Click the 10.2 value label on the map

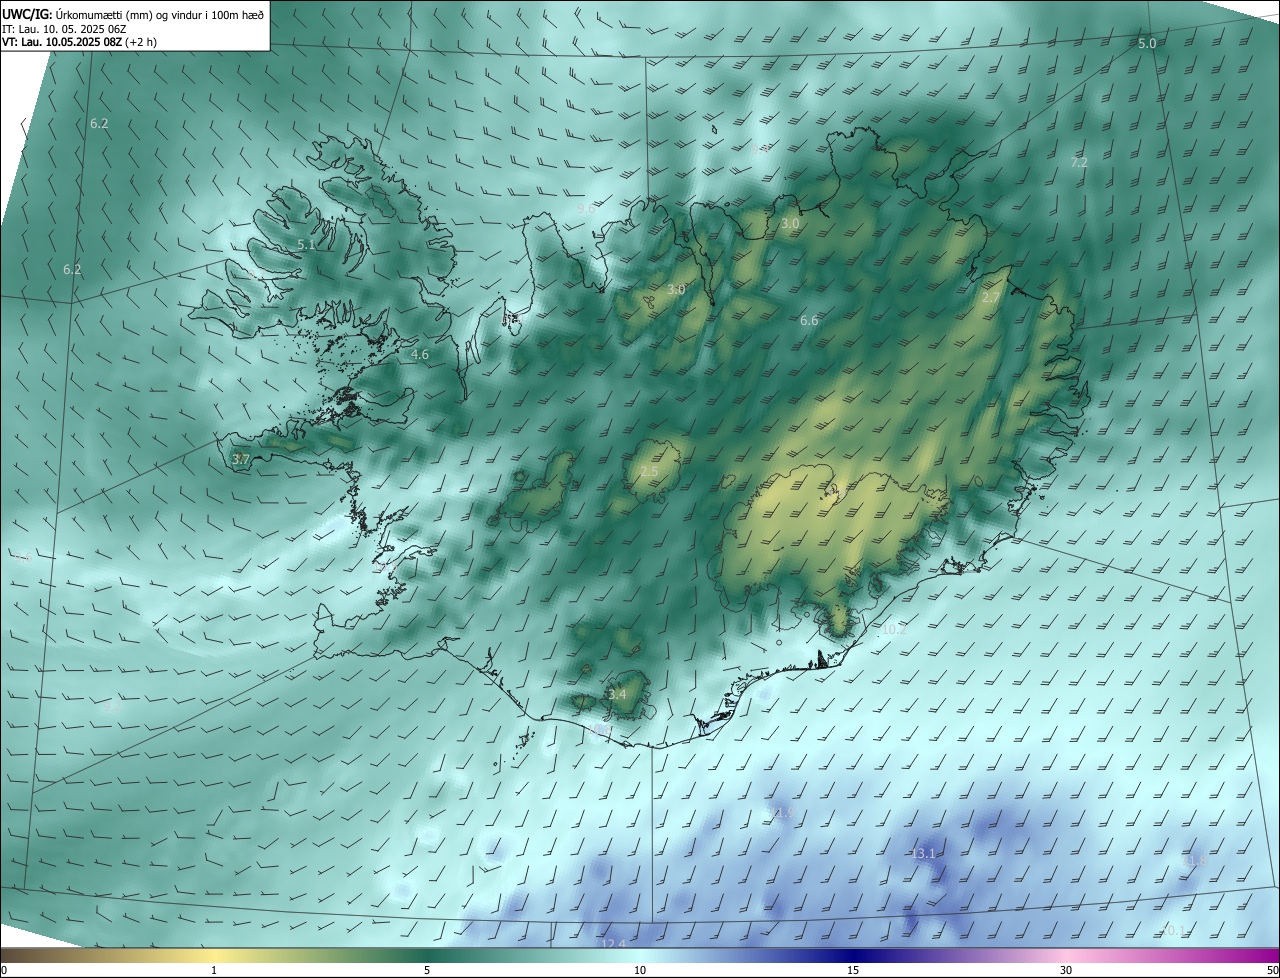pos(894,629)
